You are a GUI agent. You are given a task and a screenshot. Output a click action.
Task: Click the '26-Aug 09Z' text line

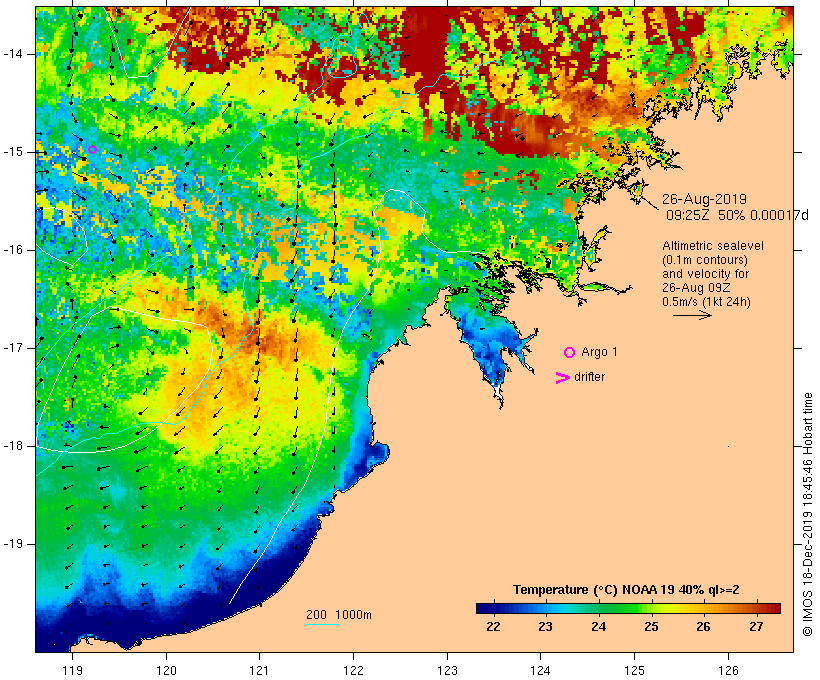pyautogui.click(x=696, y=288)
